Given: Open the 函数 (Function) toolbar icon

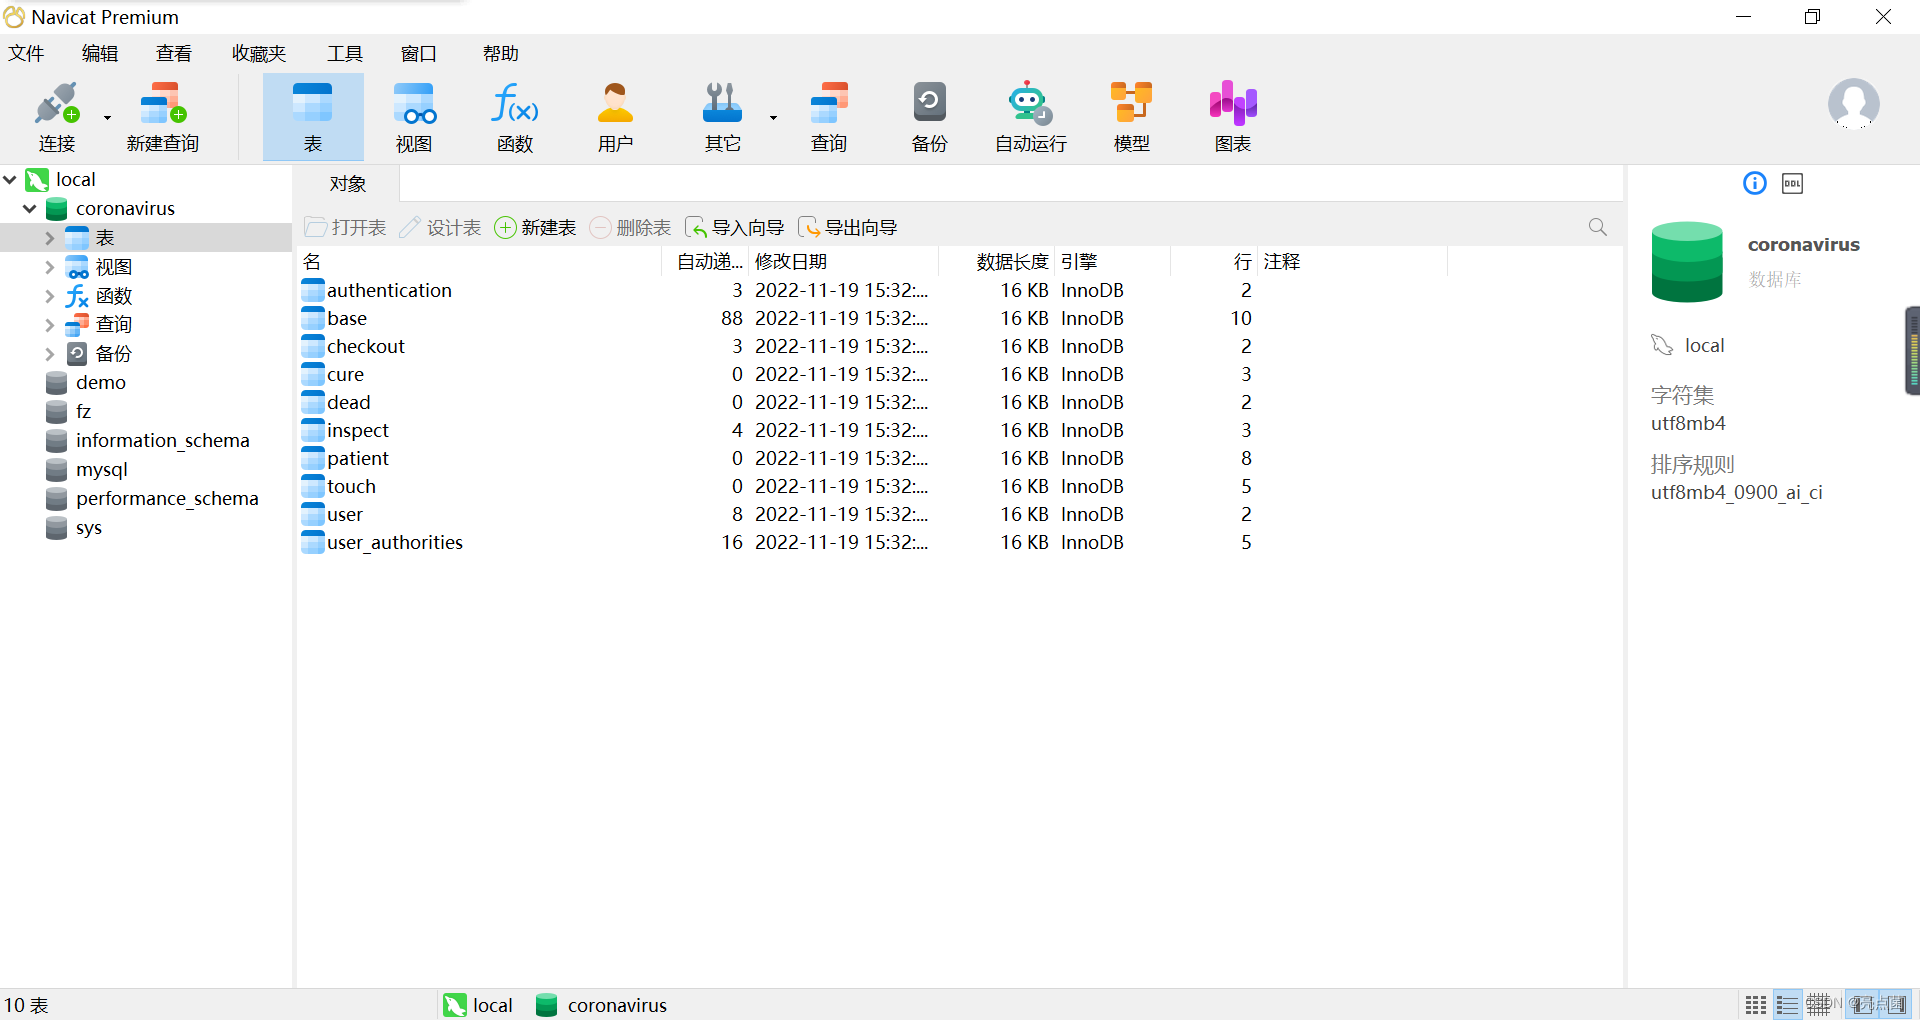Looking at the screenshot, I should point(515,117).
